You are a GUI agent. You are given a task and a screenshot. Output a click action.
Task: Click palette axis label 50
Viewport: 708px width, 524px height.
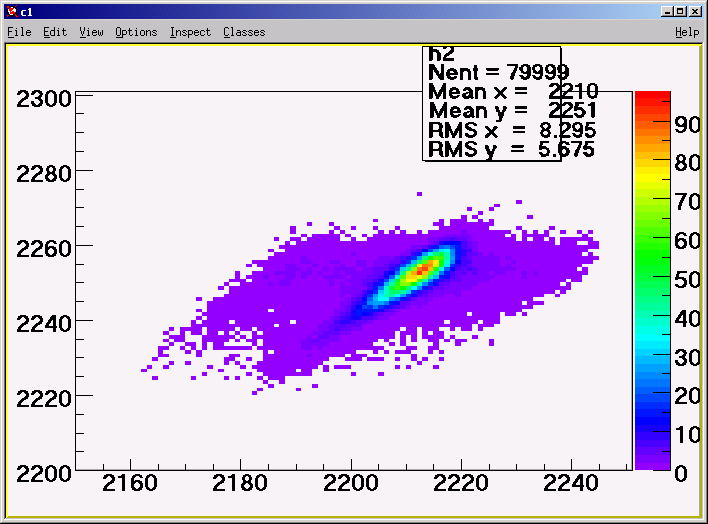tap(688, 280)
